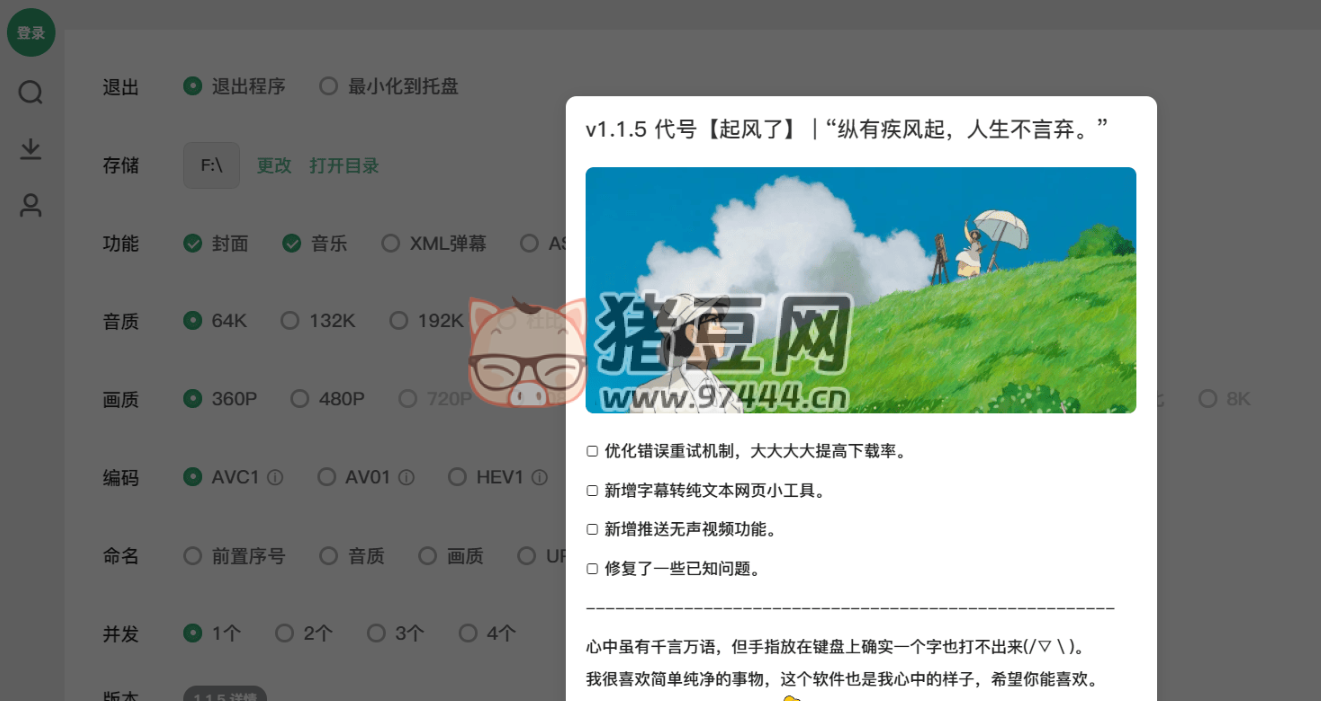Click the info icon beside AV01

coord(406,478)
